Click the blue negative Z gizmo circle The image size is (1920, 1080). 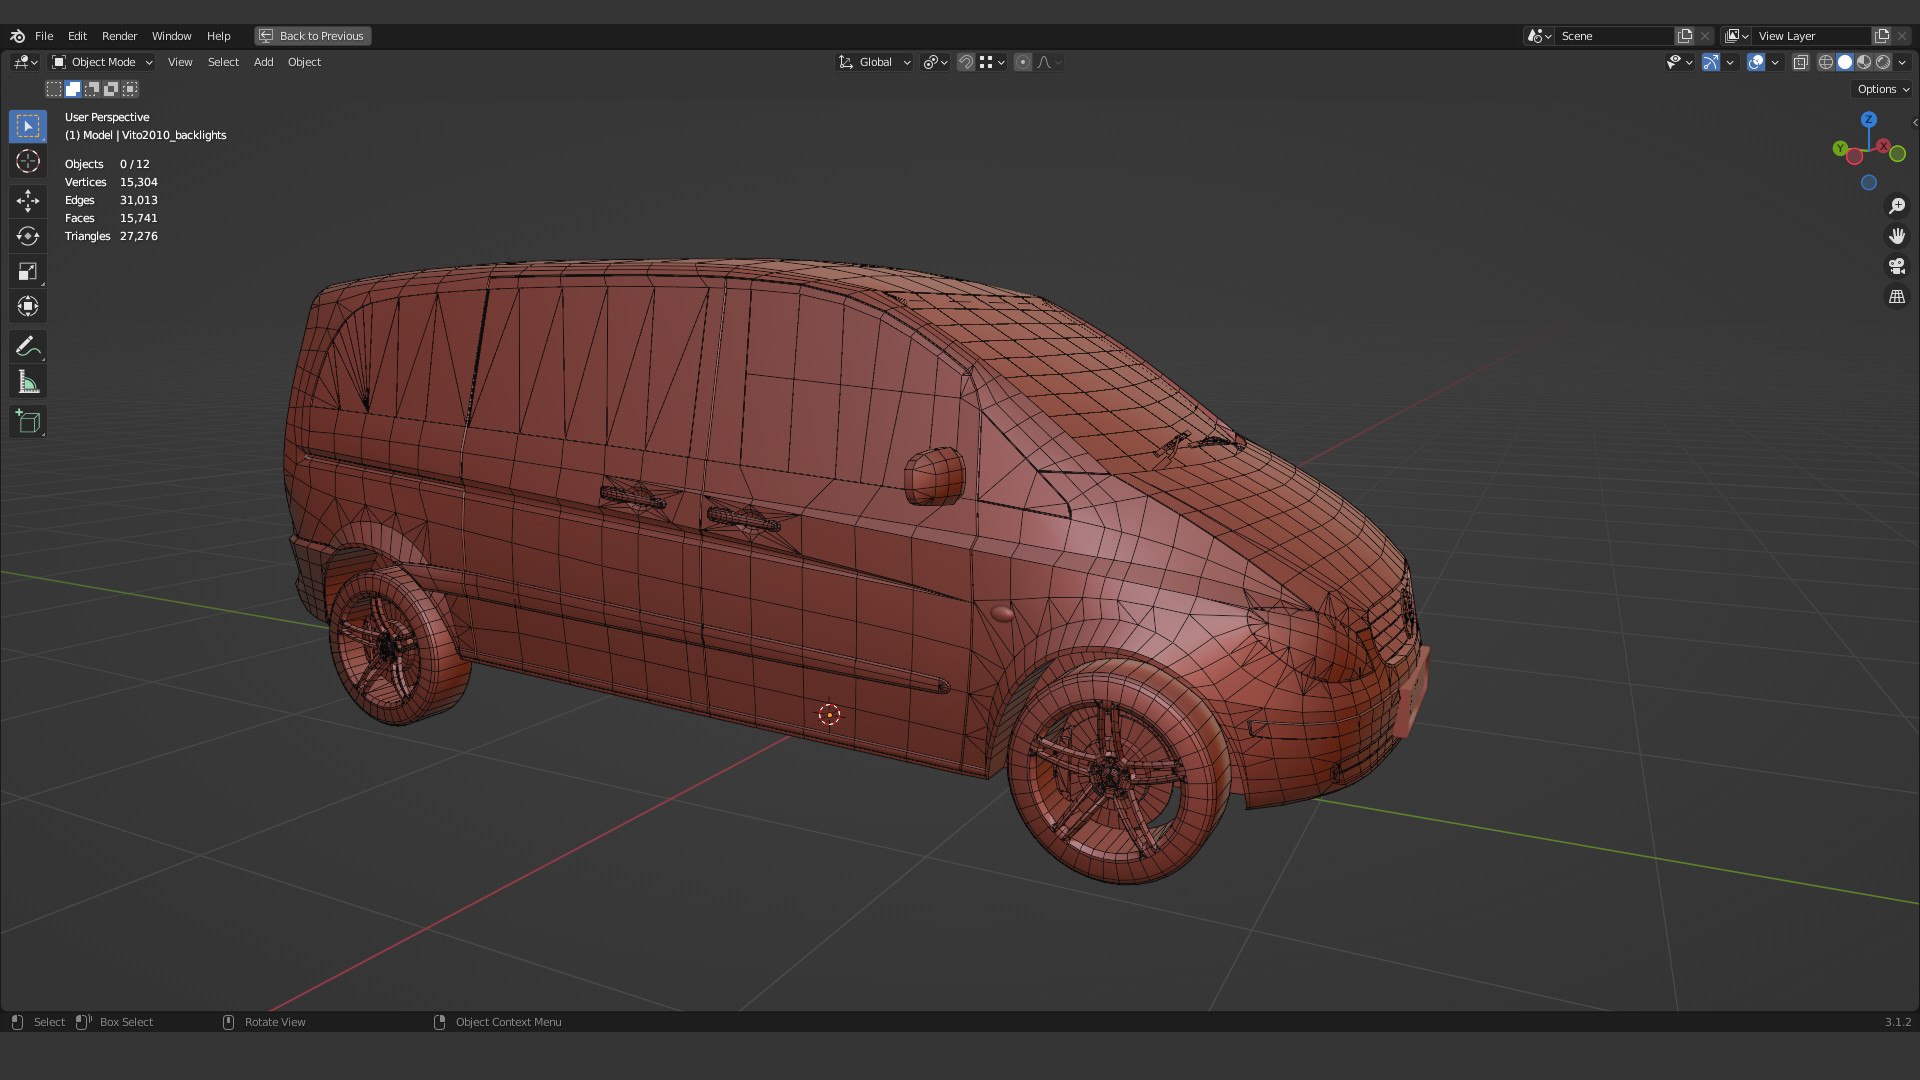click(x=1868, y=183)
